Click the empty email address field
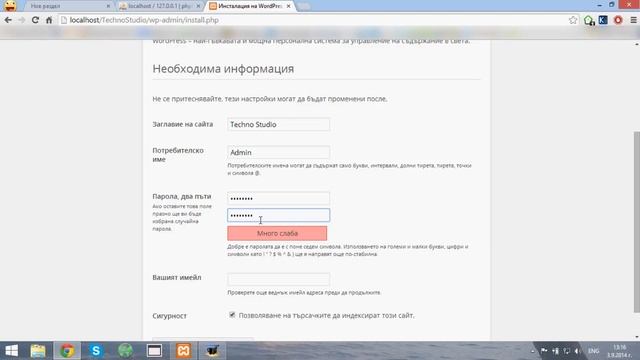Image resolution: width=640 pixels, height=360 pixels. click(278, 279)
